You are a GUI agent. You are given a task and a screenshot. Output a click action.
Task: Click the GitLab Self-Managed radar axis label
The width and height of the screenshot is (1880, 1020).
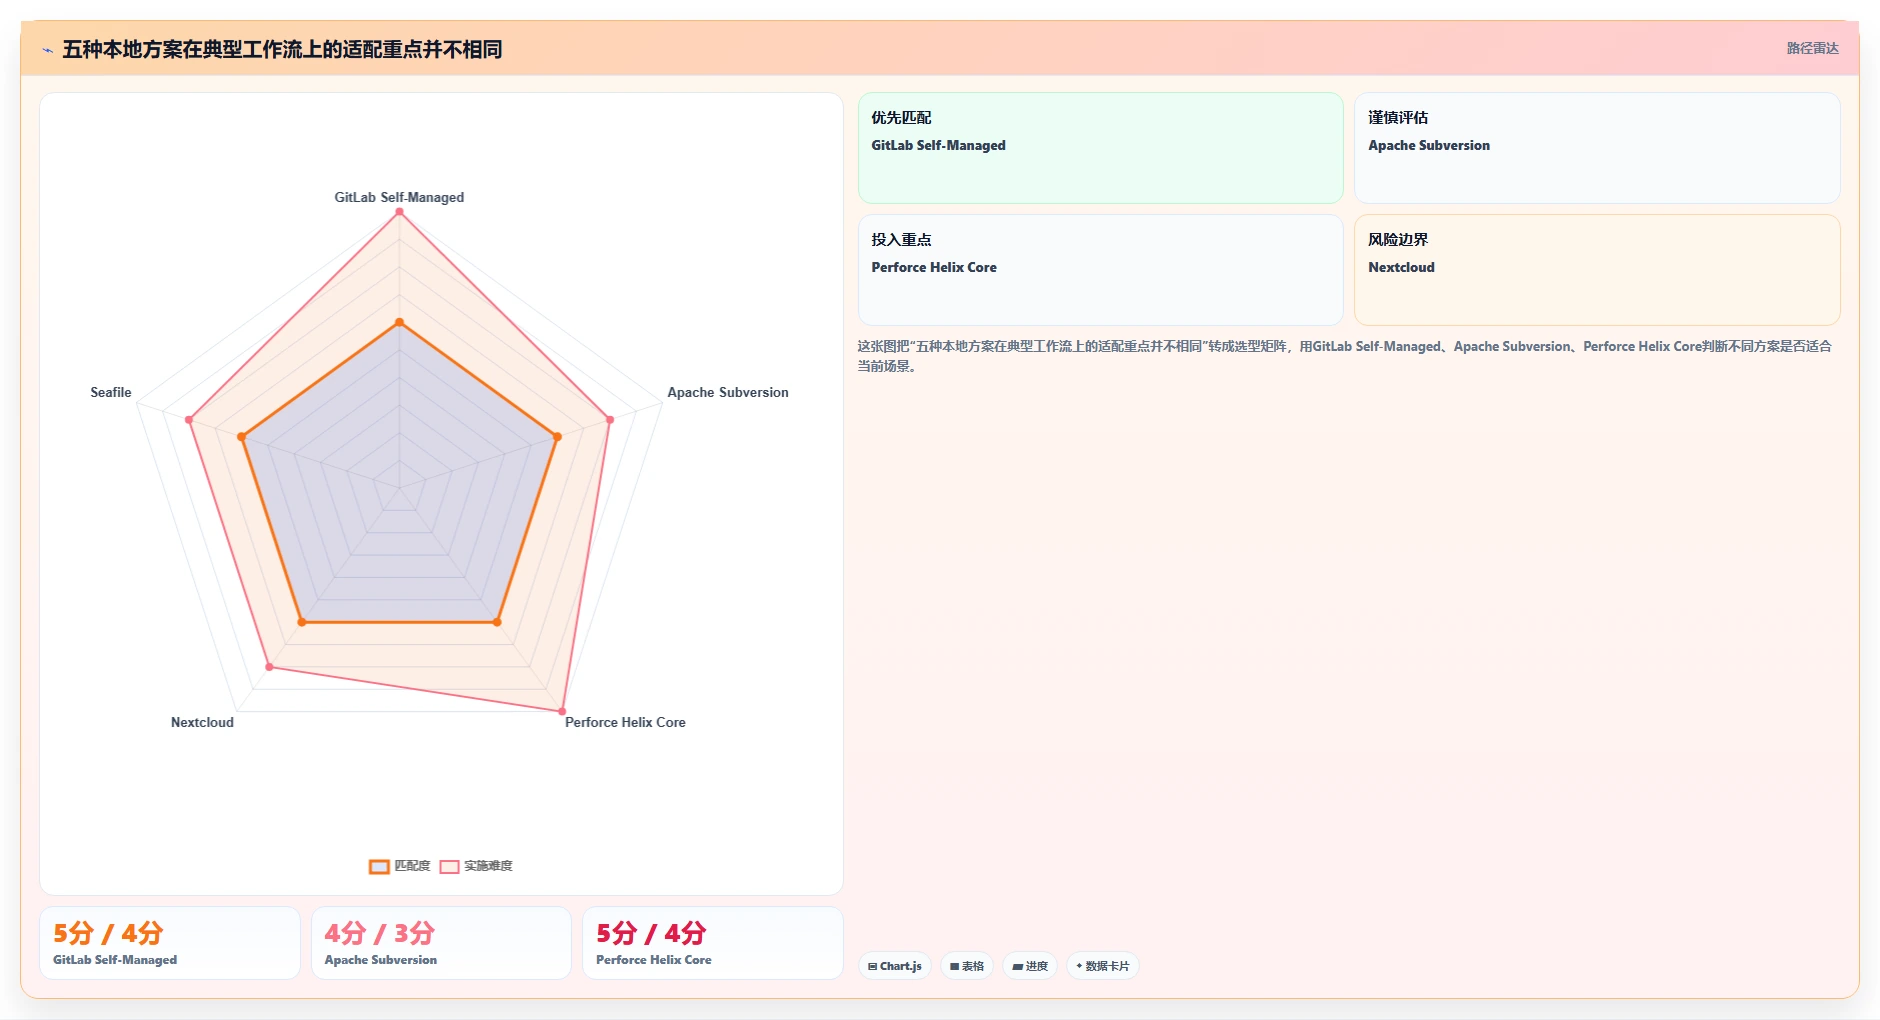[x=399, y=197]
